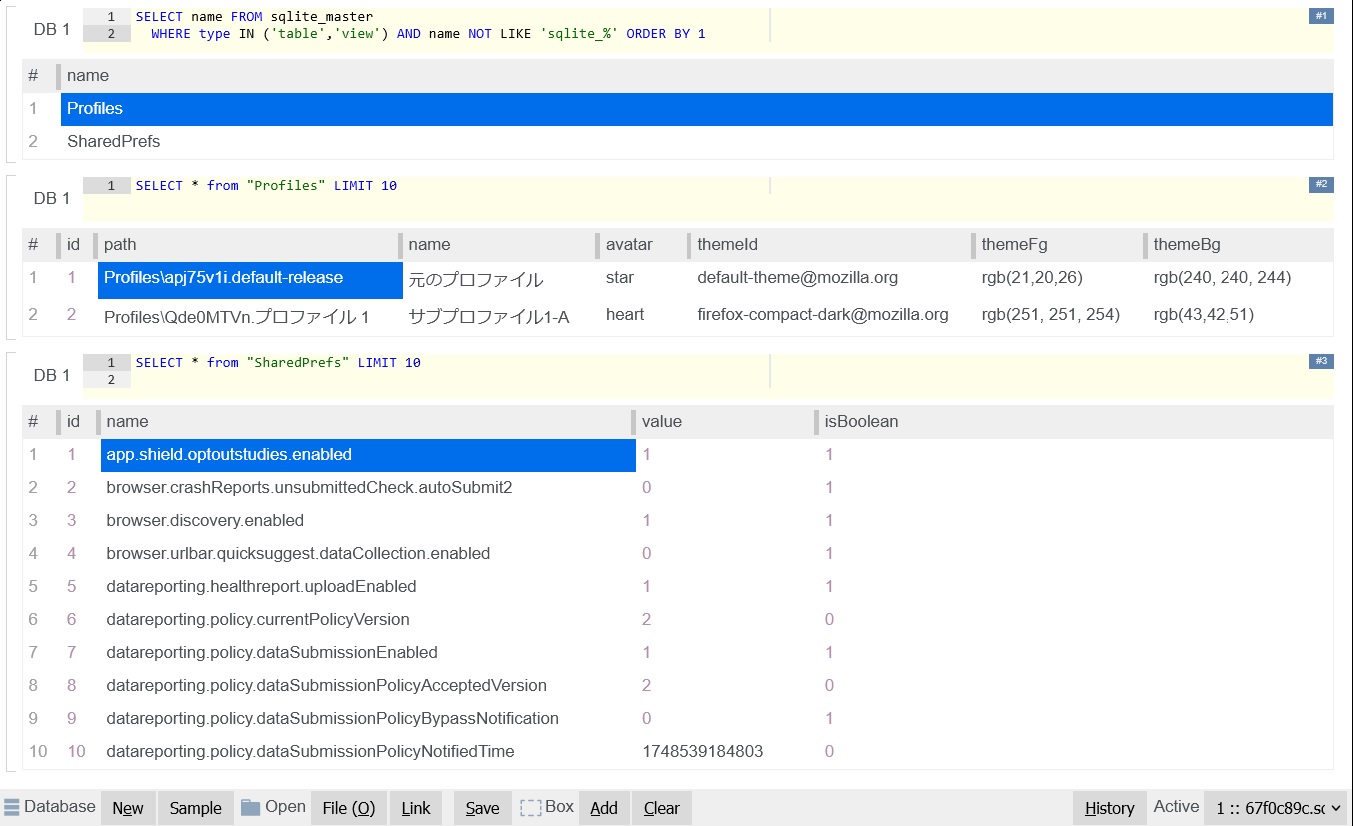
Task: Open the Active database dropdown
Action: [1275, 808]
